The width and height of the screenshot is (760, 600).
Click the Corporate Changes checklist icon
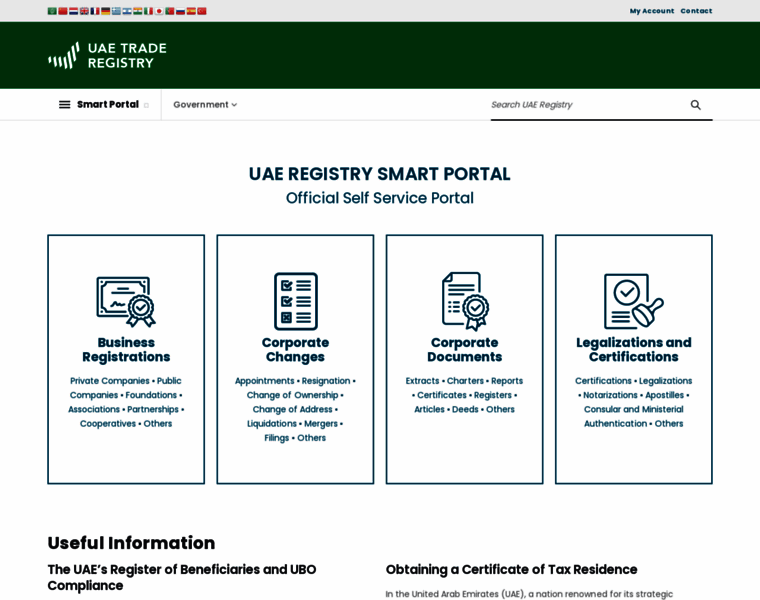296,301
